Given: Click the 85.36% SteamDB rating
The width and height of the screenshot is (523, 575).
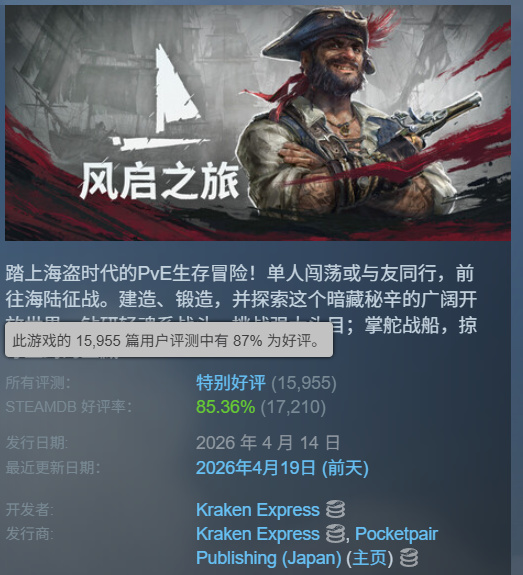Looking at the screenshot, I should 226,407.
